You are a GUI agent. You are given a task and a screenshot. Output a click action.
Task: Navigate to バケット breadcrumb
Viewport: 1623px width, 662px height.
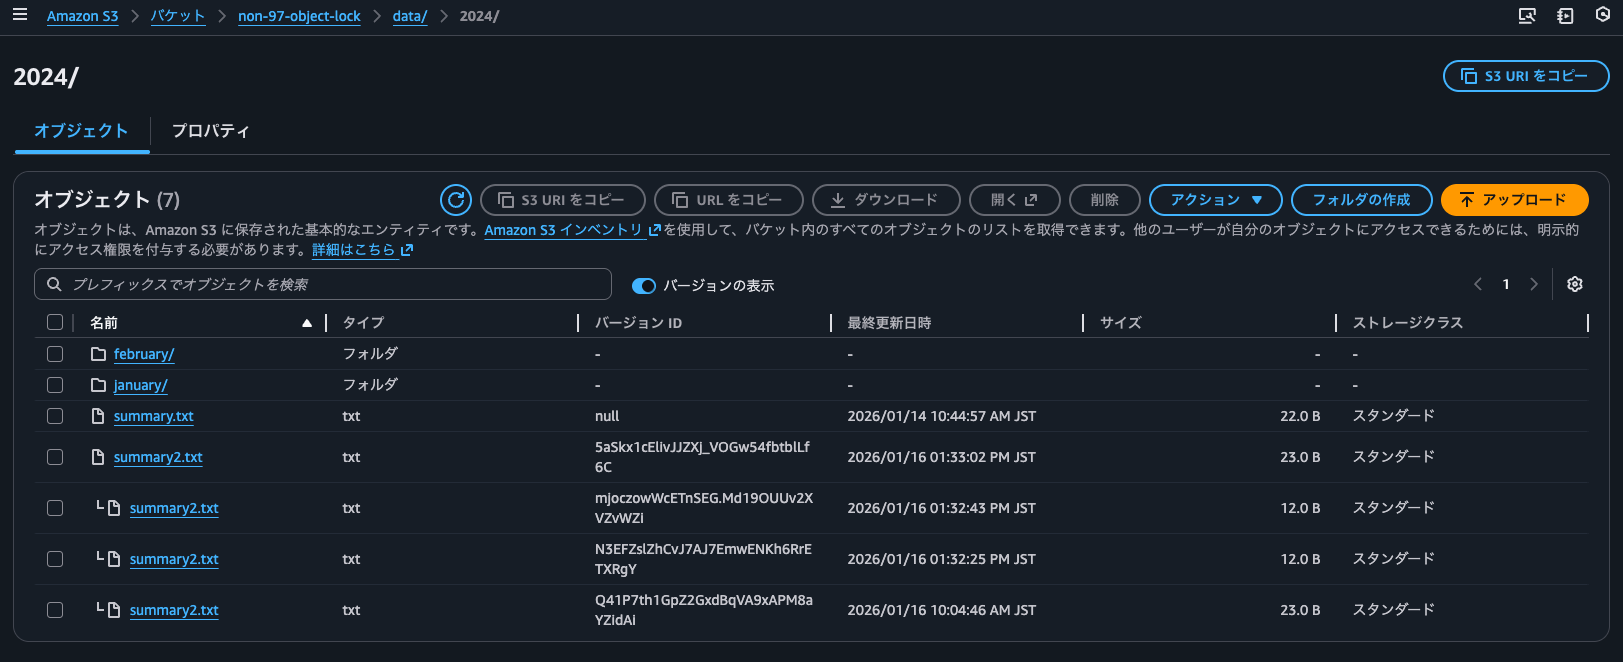(x=177, y=16)
